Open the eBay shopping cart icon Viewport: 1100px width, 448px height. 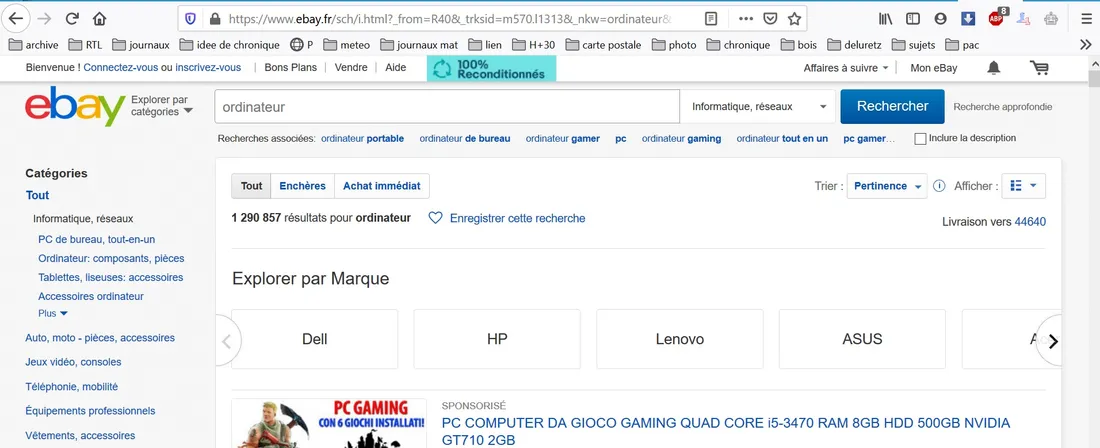[x=1039, y=68]
